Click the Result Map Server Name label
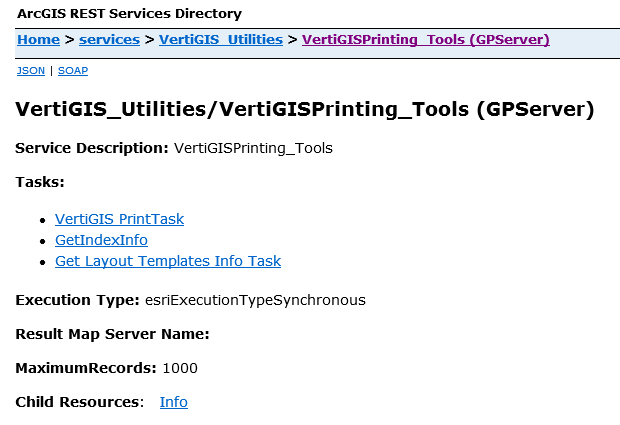 click(112, 334)
